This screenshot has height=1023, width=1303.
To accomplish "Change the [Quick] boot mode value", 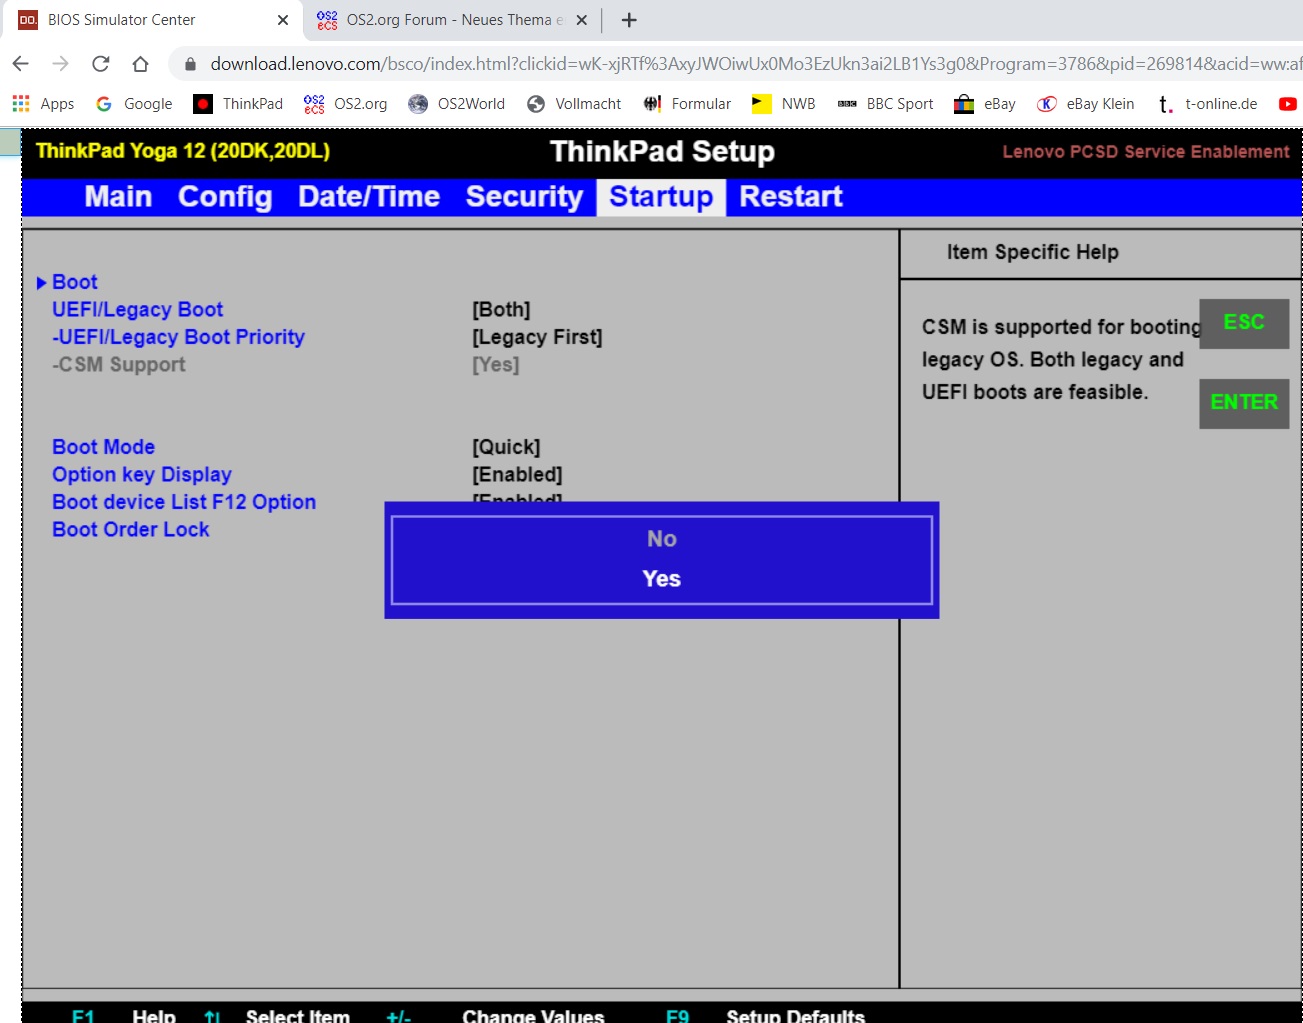I will (506, 447).
